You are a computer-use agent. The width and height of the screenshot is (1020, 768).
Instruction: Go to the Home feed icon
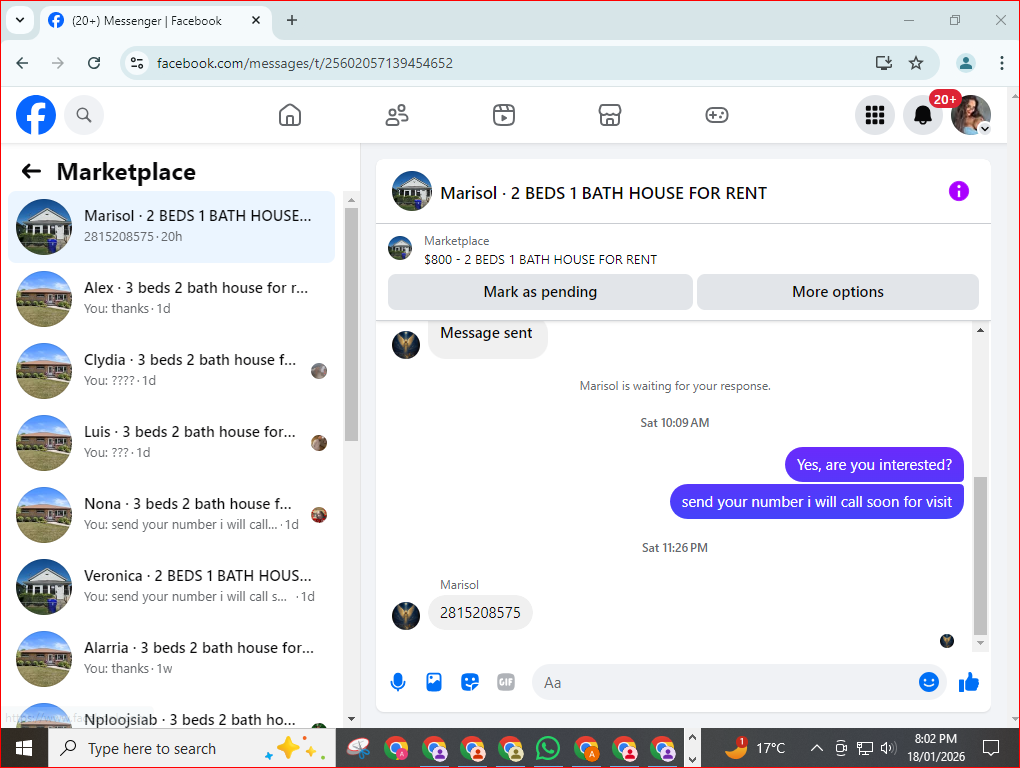pos(289,115)
